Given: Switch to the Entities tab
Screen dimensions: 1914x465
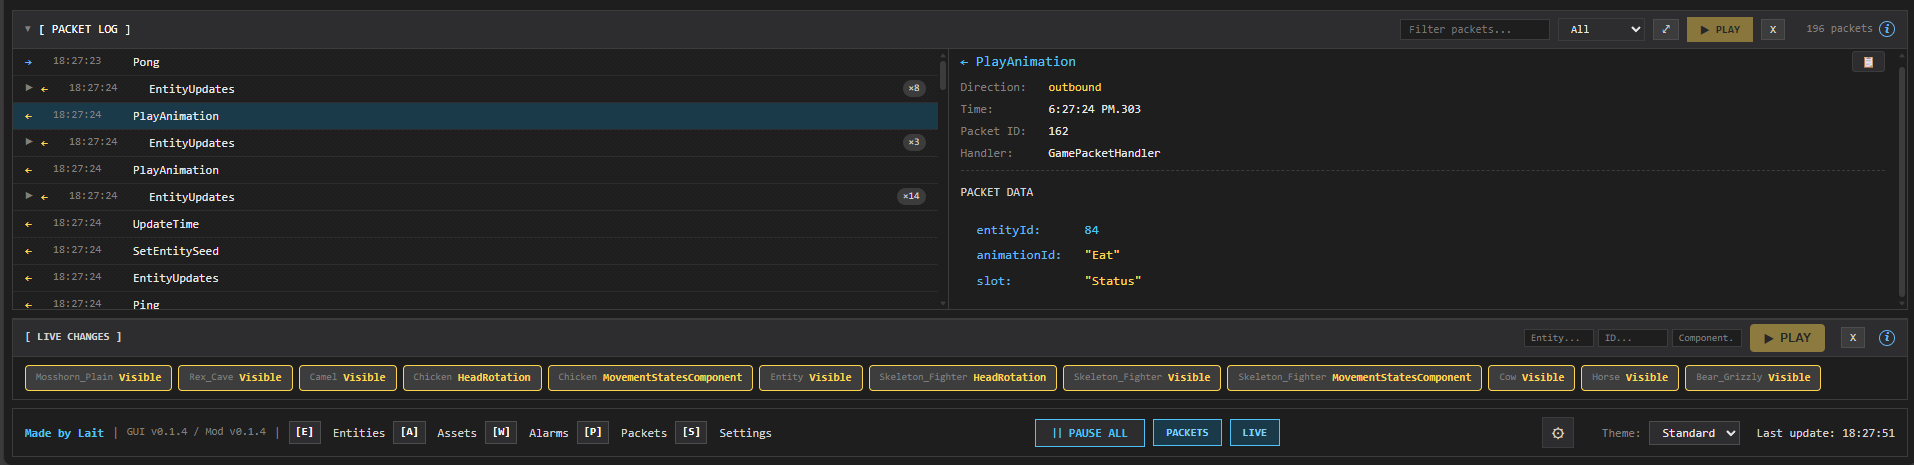Looking at the screenshot, I should point(358,433).
